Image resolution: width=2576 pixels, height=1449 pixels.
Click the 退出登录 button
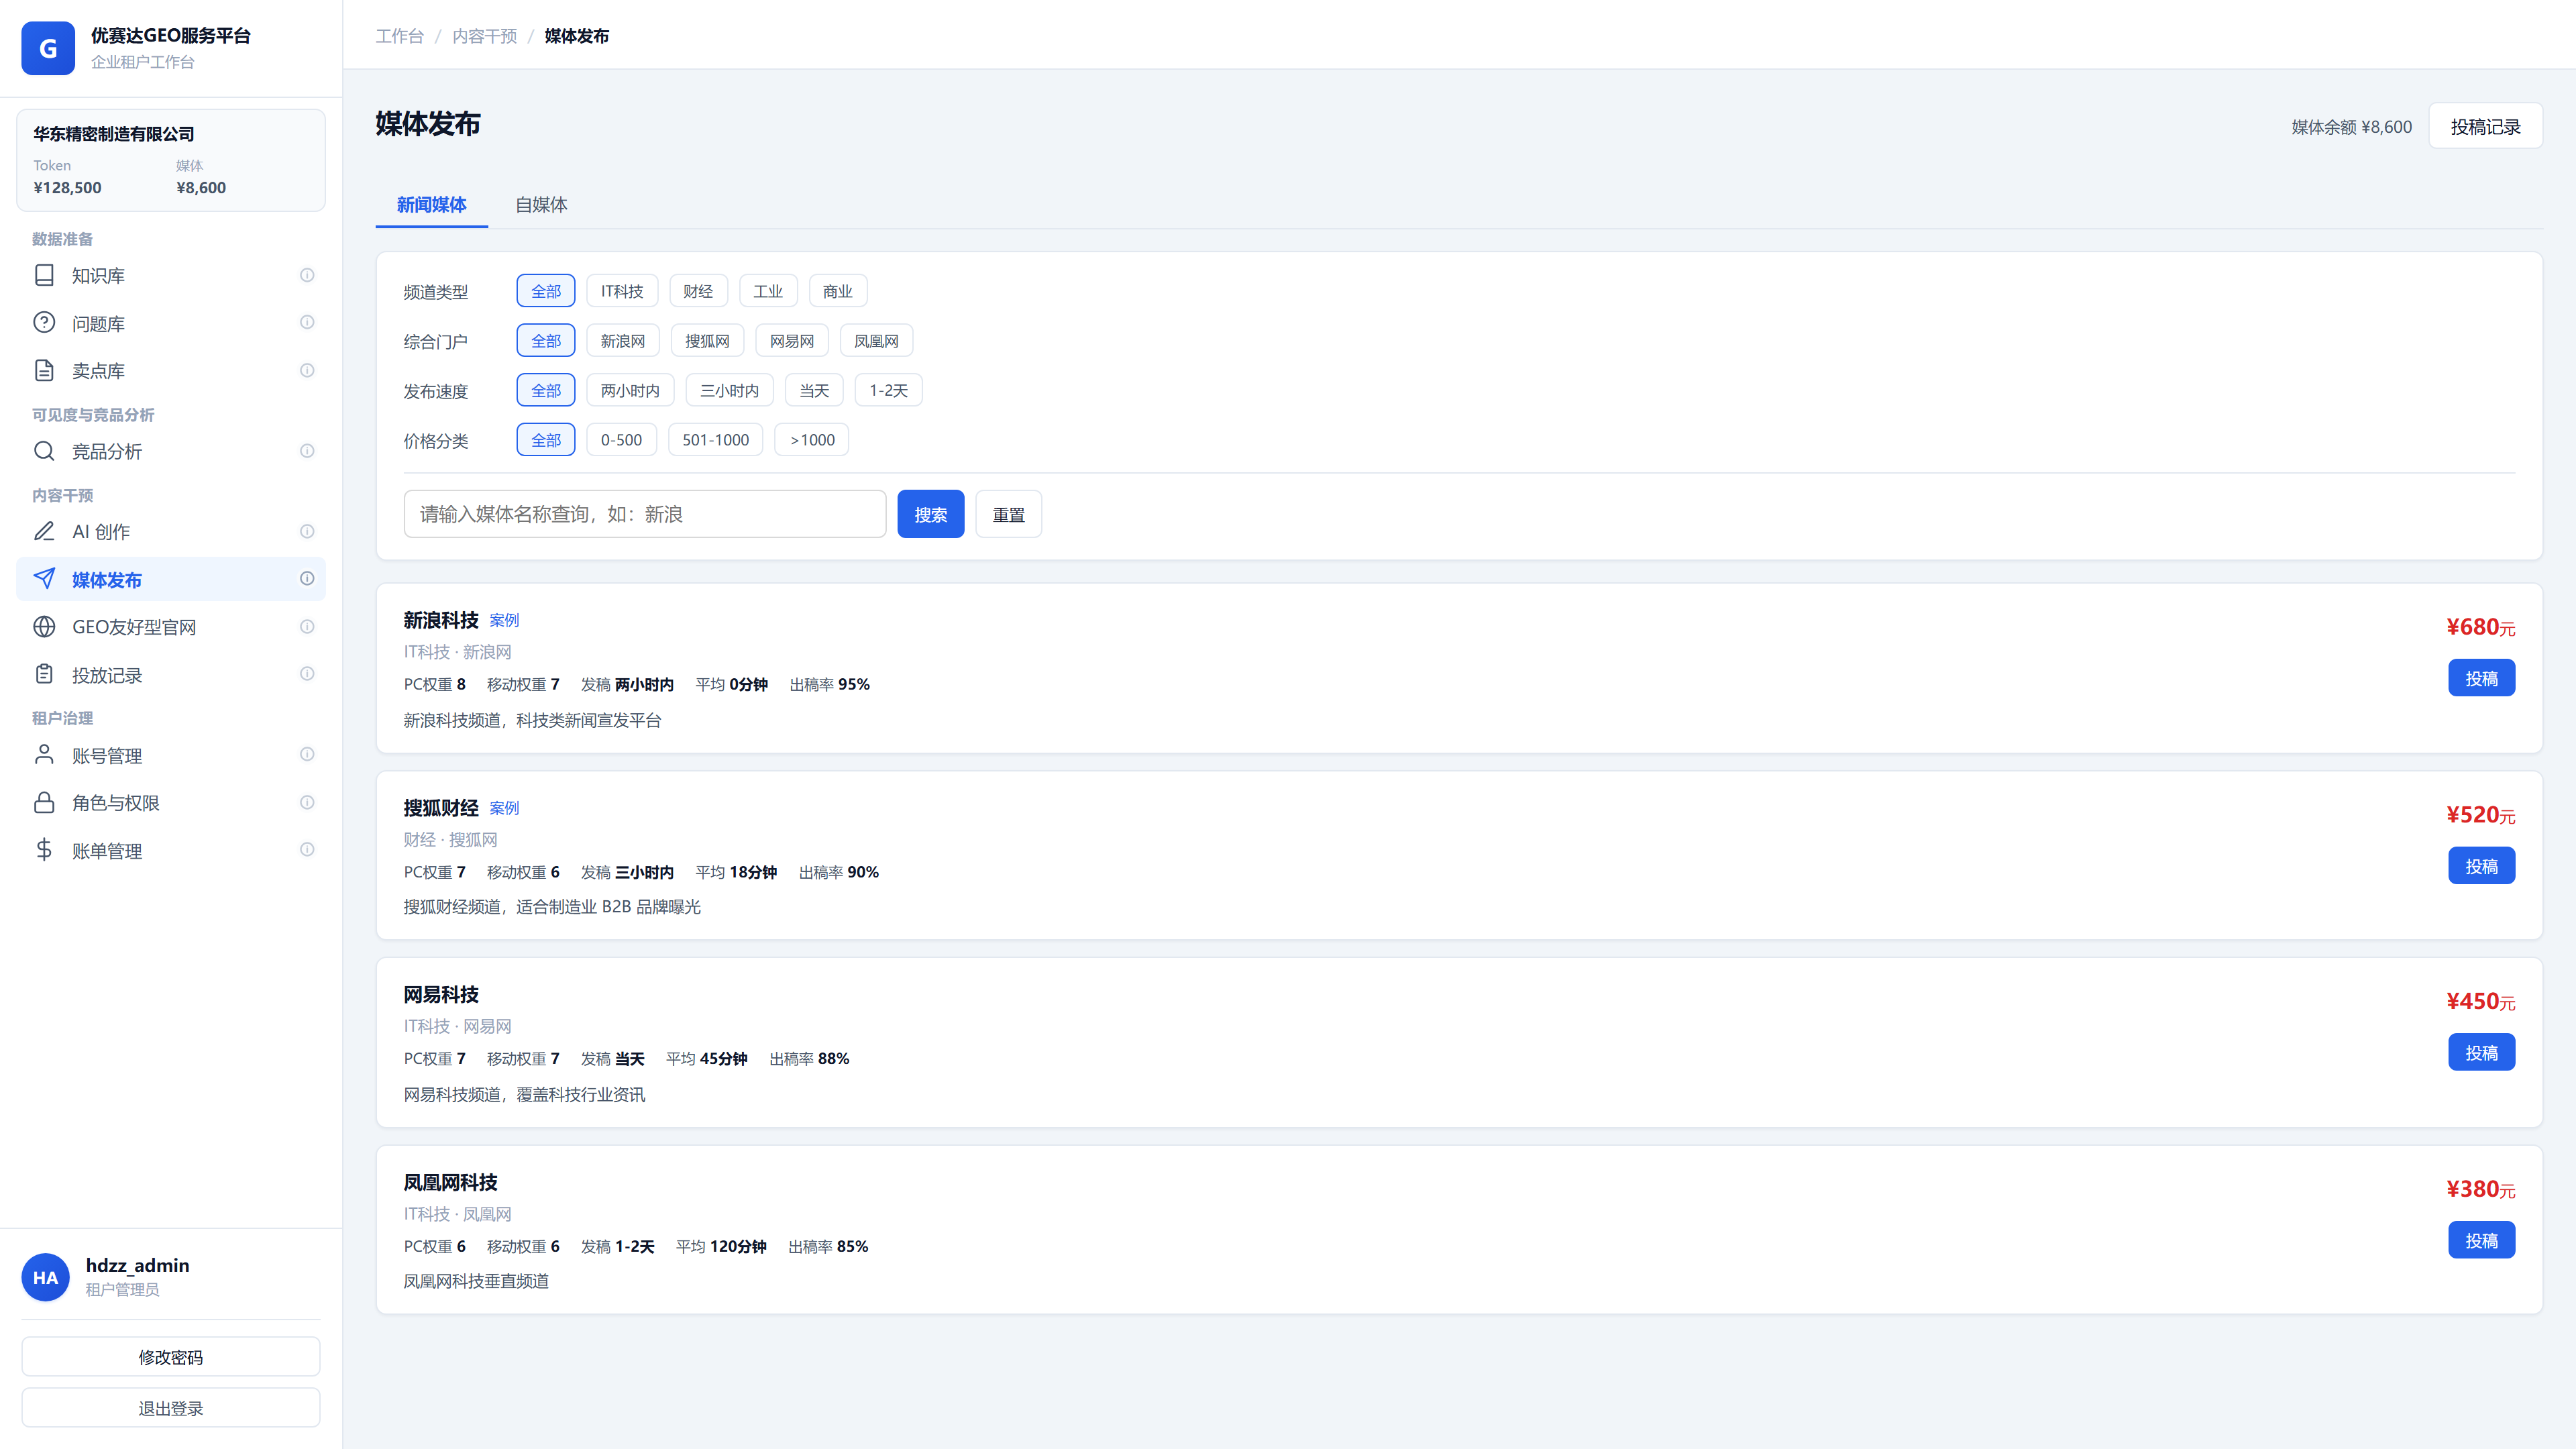[x=171, y=1408]
